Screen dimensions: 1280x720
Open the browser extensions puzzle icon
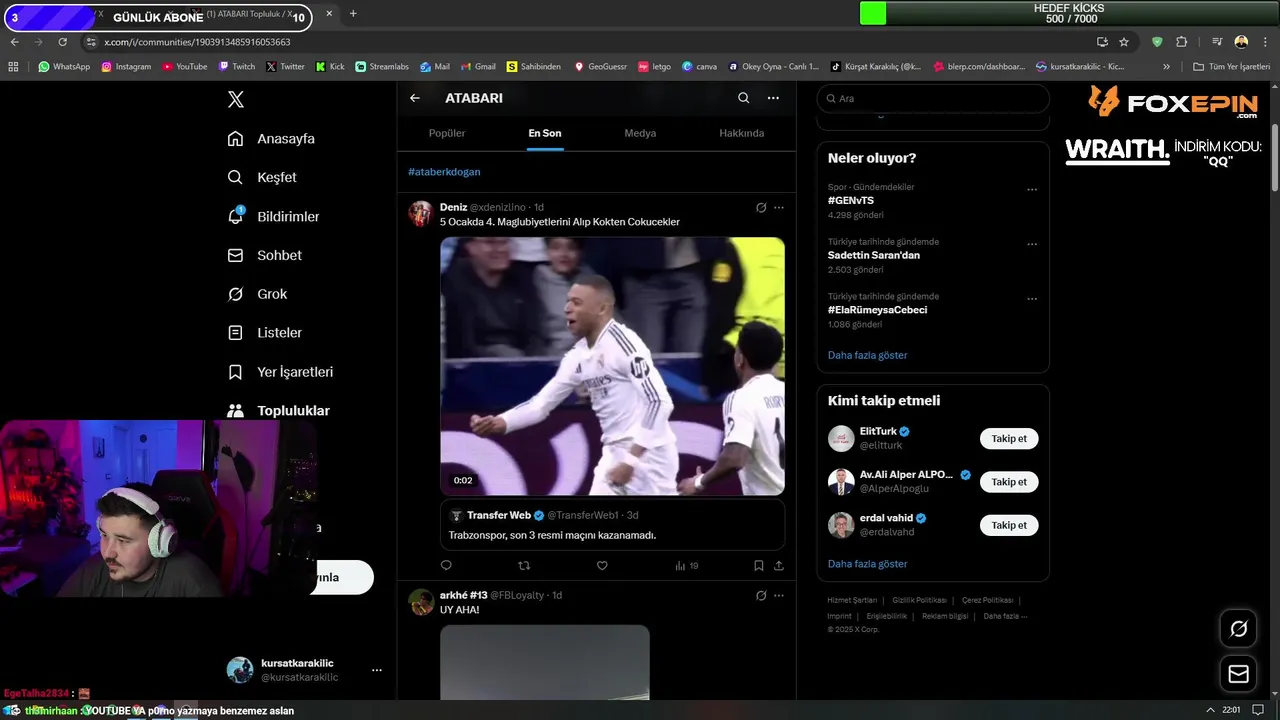pyautogui.click(x=1181, y=42)
